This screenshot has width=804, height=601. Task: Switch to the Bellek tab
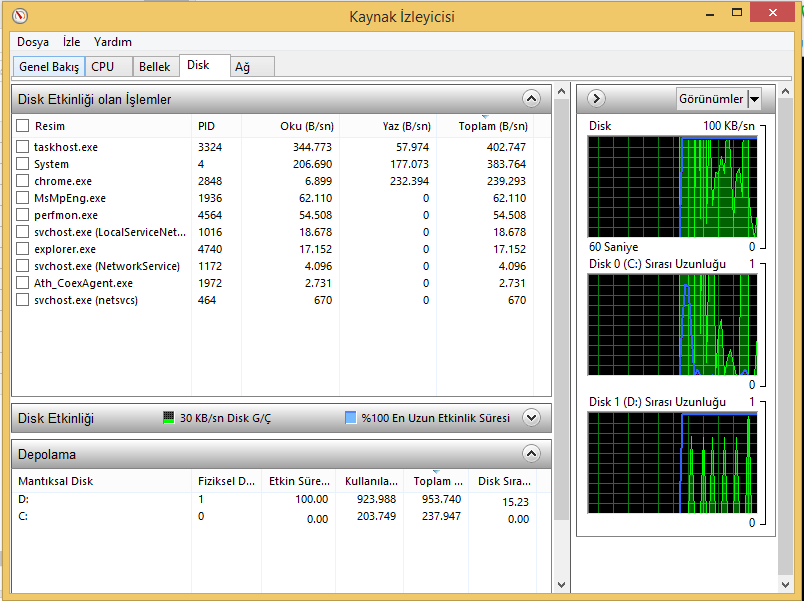[156, 67]
